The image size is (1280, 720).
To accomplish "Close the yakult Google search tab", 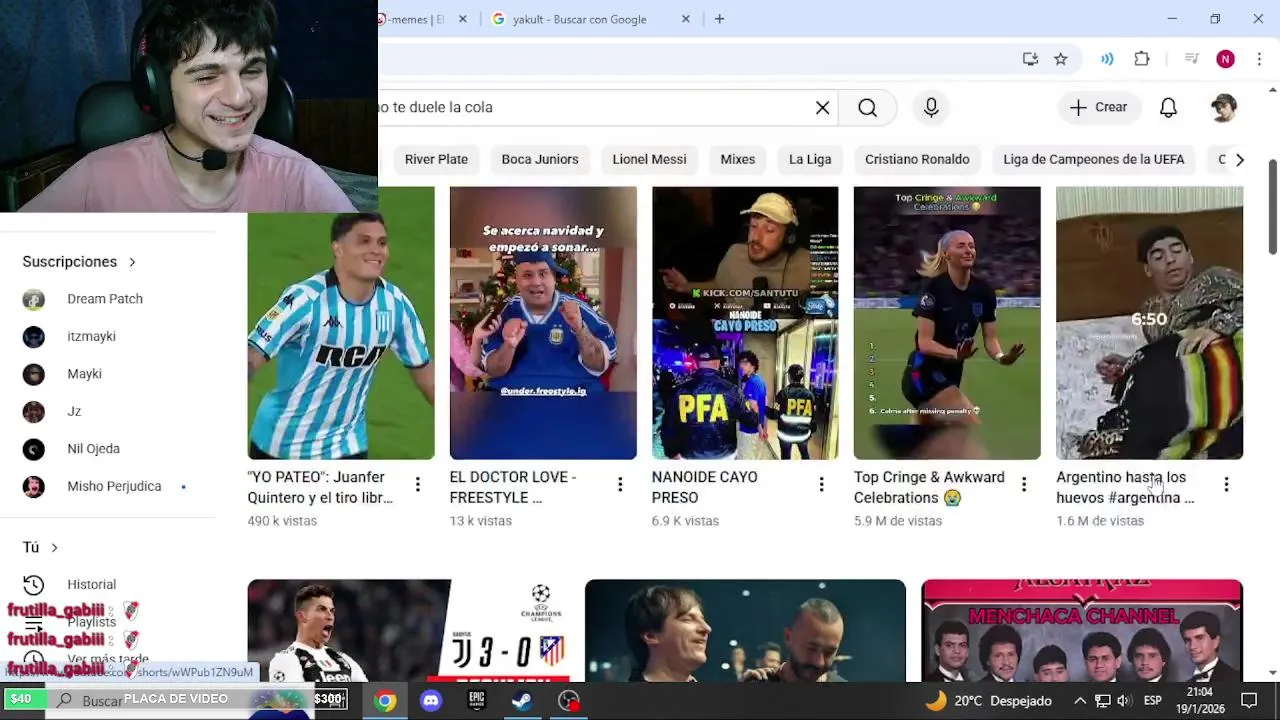I will pos(686,19).
